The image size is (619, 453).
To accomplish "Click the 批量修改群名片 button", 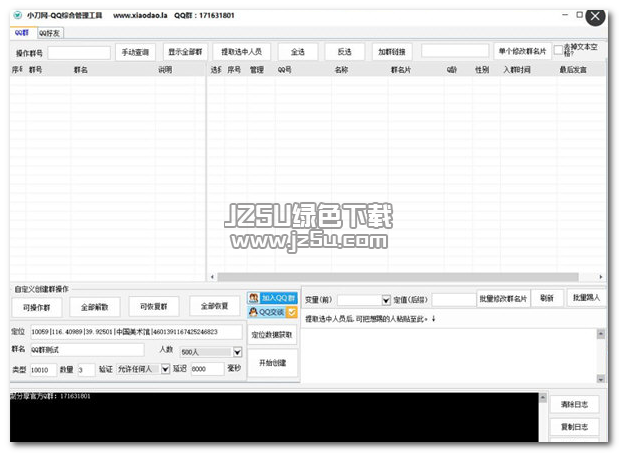I will tap(503, 299).
